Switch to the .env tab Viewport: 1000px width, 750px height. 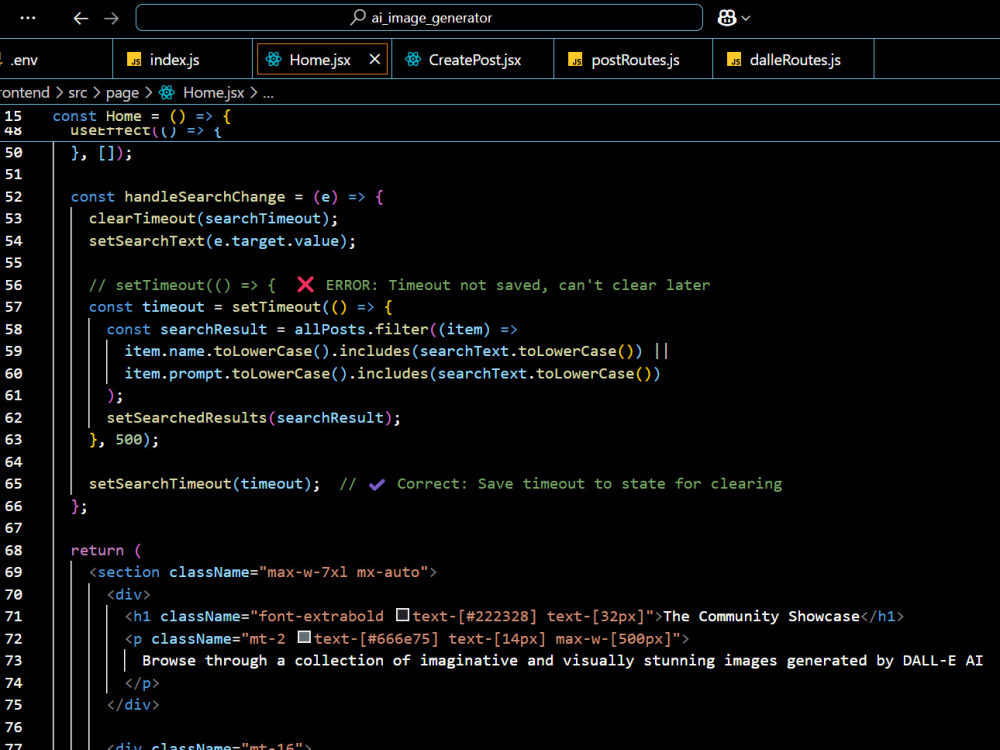[x=24, y=60]
